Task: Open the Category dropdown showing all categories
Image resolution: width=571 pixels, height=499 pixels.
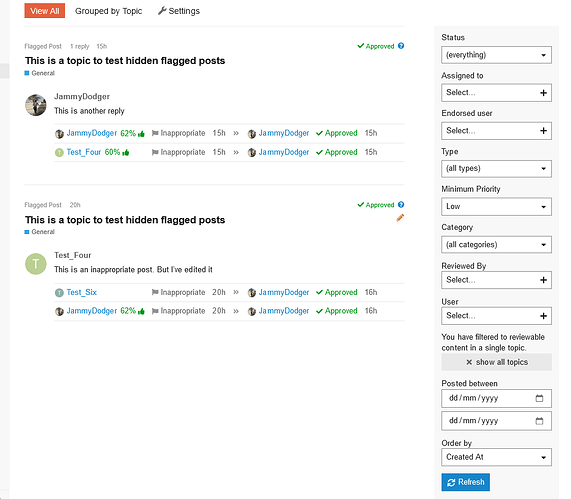Action: 496,244
